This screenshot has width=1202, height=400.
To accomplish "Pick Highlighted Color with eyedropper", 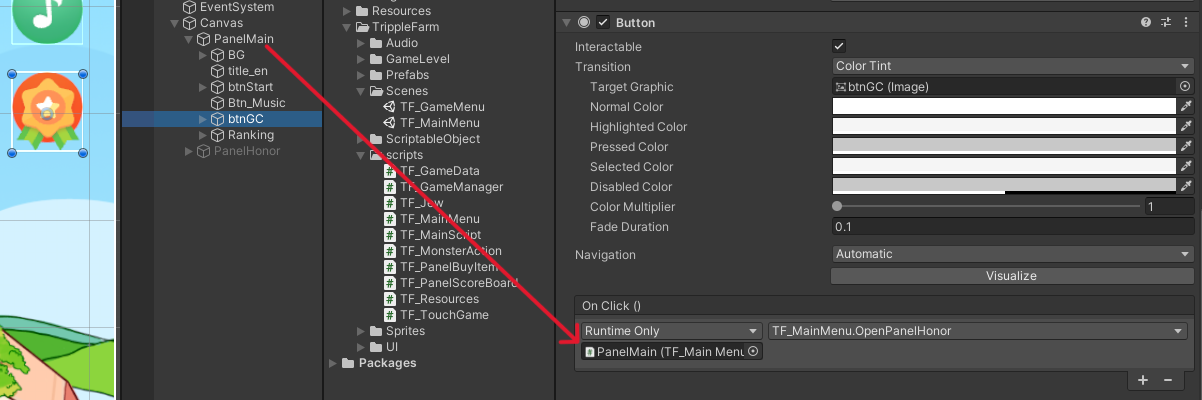I will click(1187, 127).
